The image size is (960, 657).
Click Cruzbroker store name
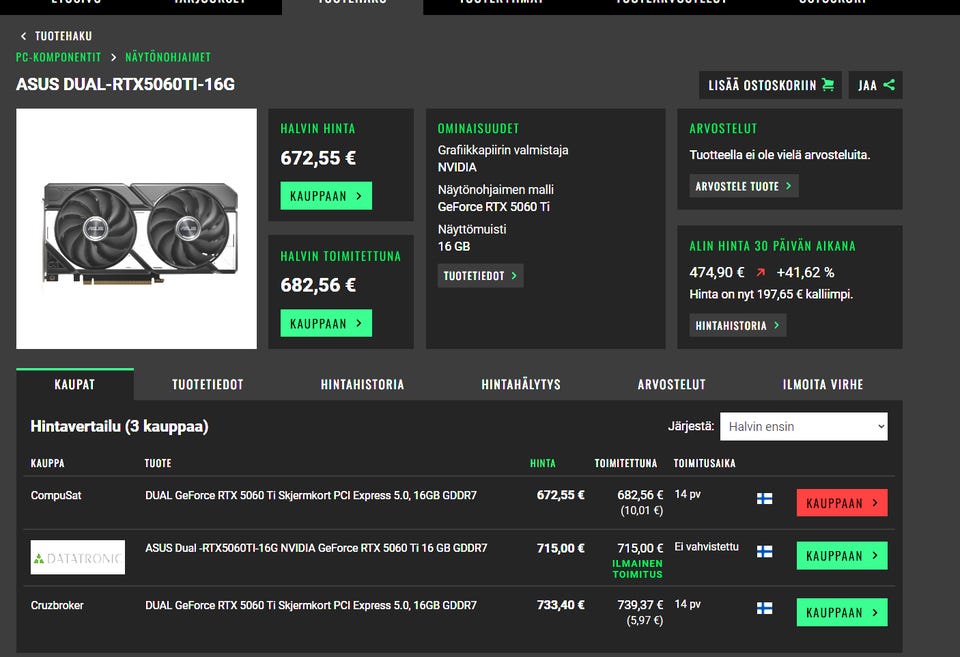click(x=57, y=605)
